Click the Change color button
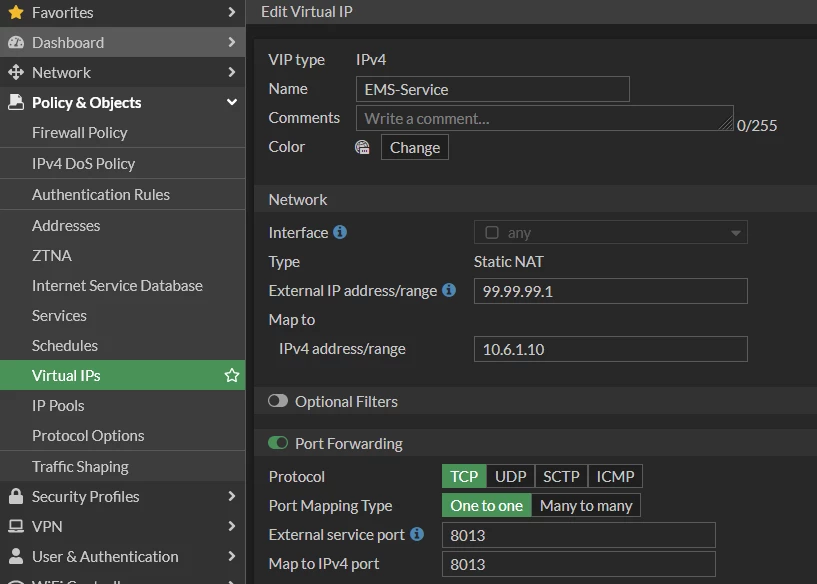817x584 pixels. click(415, 147)
